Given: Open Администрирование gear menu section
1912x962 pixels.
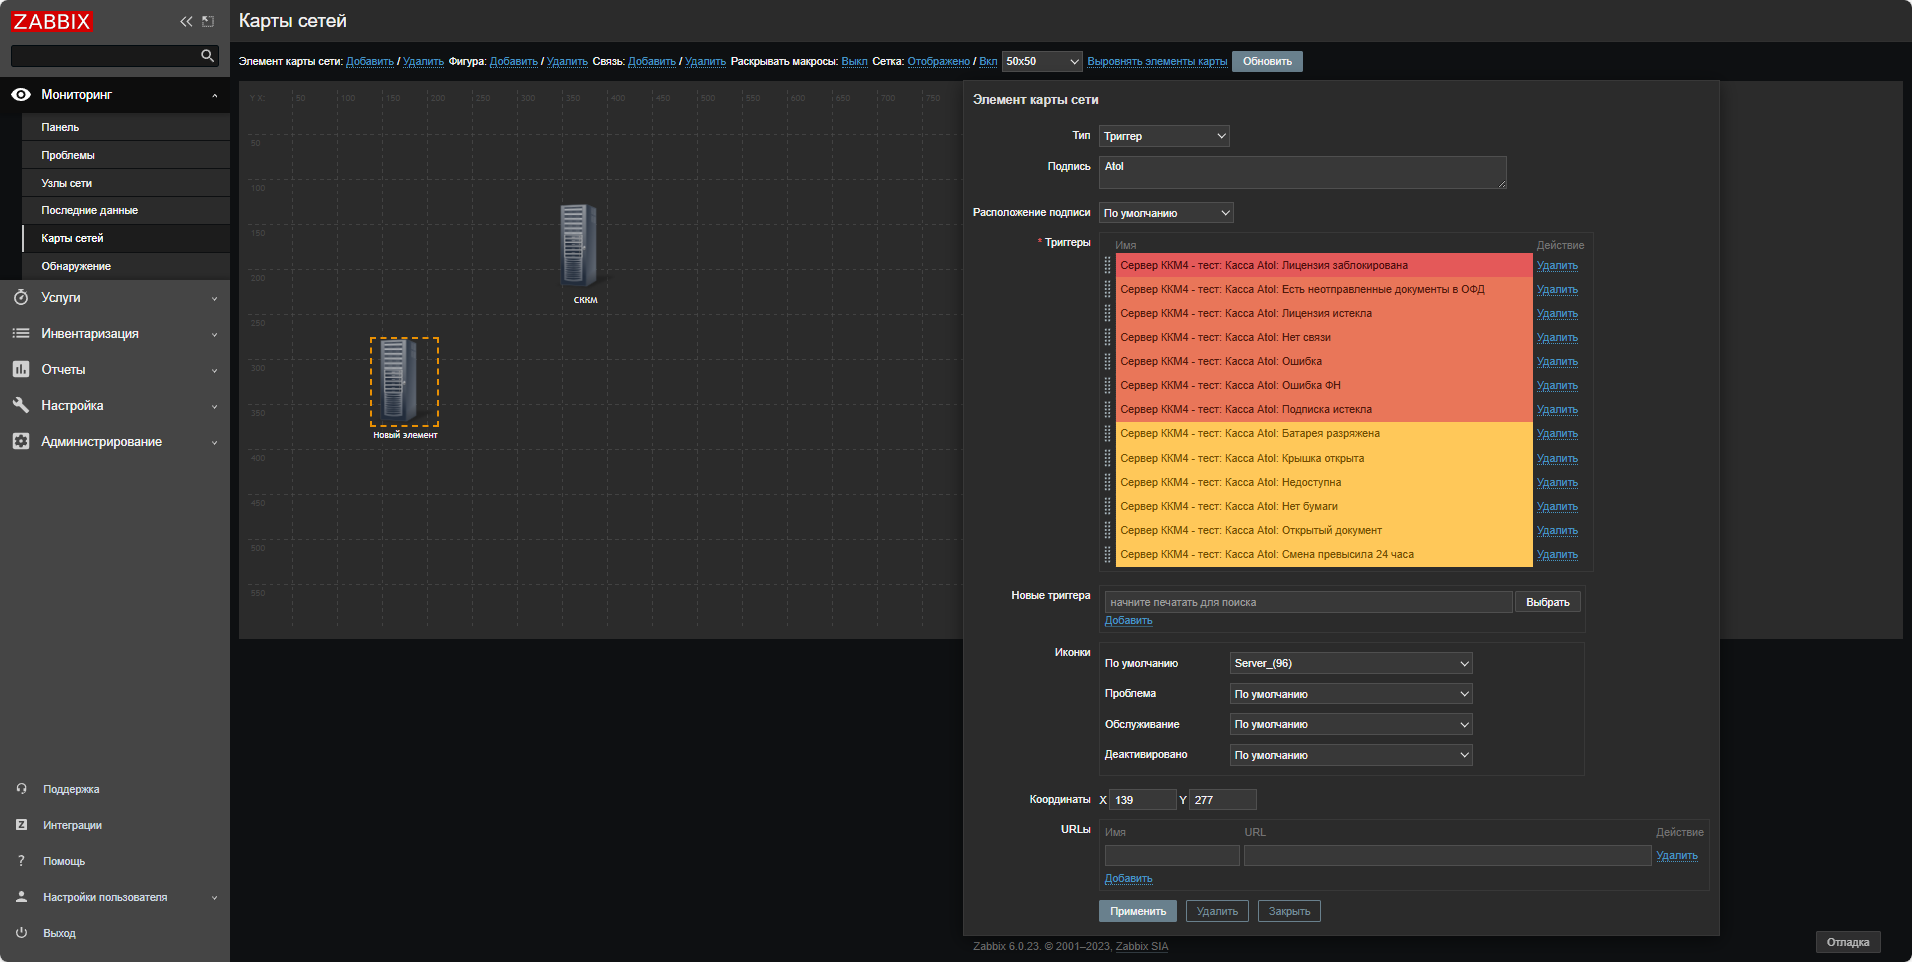Looking at the screenshot, I should (x=101, y=442).
